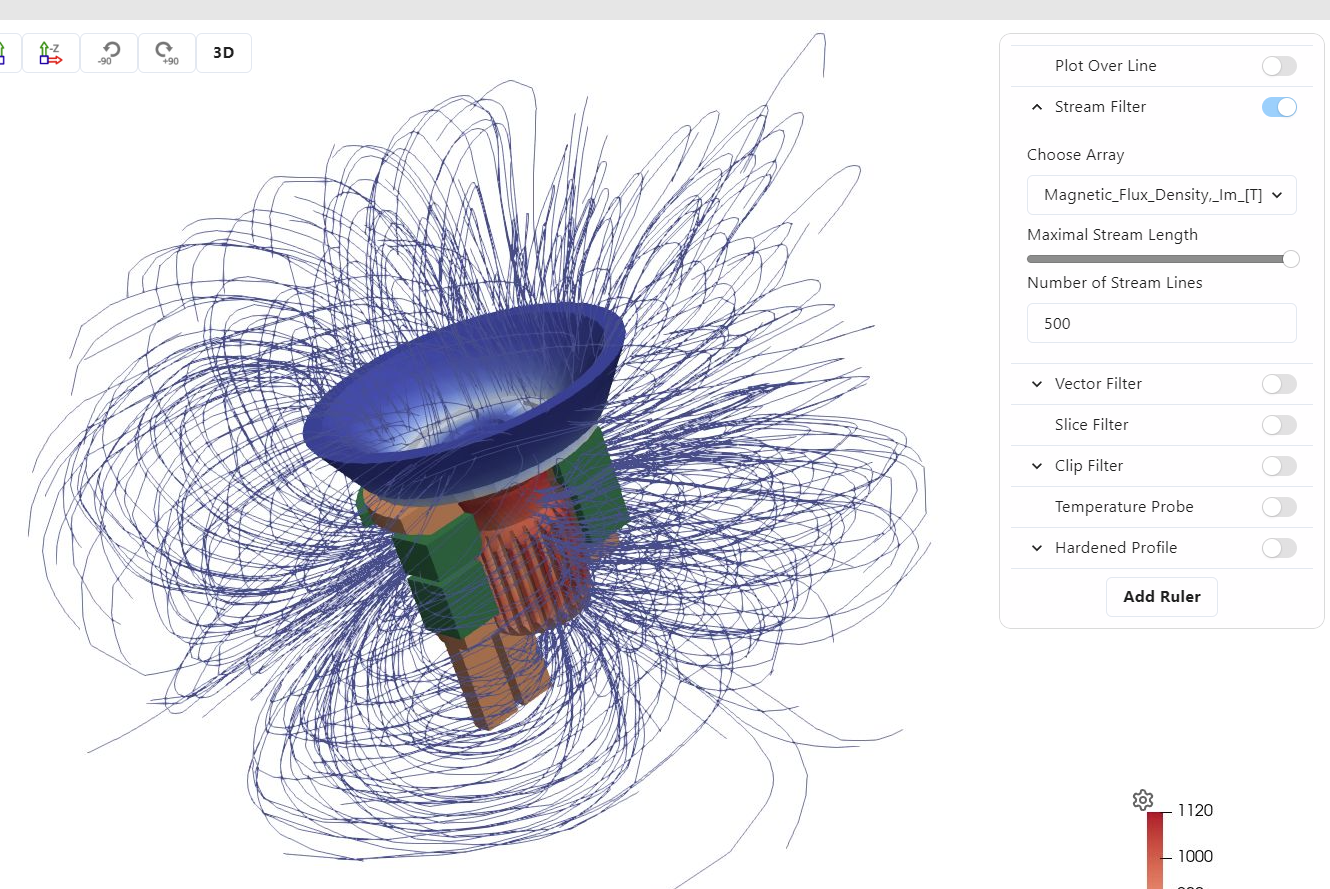Set view to -Z axis orientation
The height and width of the screenshot is (889, 1330).
tap(51, 53)
